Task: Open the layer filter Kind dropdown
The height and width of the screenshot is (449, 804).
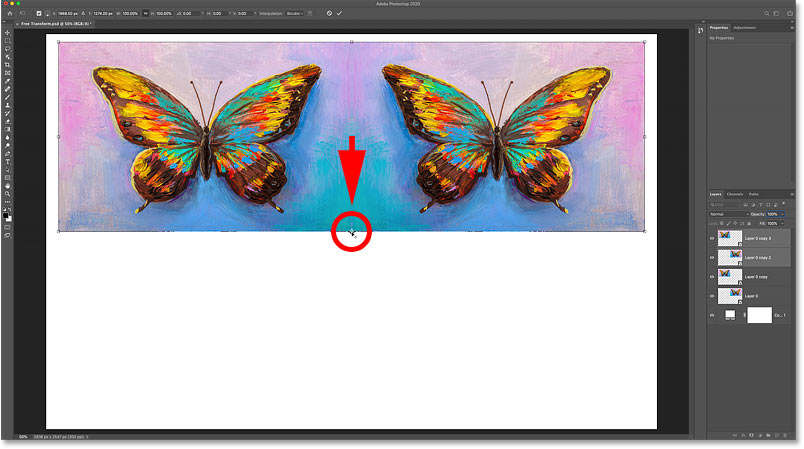Action: [x=725, y=205]
